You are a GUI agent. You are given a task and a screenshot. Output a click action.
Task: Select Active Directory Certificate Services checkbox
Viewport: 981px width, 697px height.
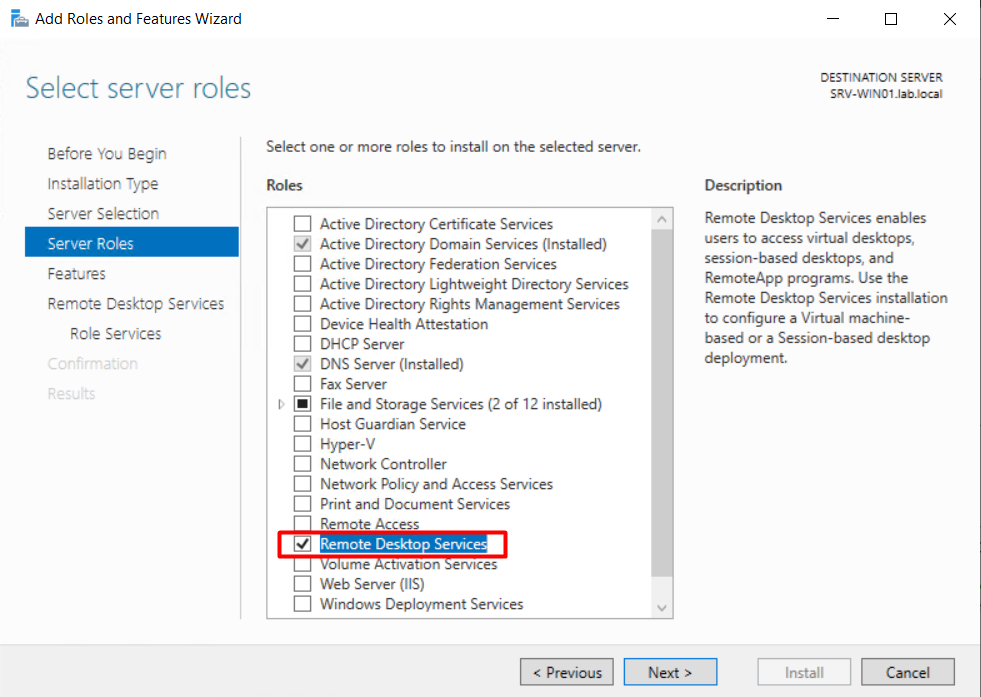tap(302, 224)
